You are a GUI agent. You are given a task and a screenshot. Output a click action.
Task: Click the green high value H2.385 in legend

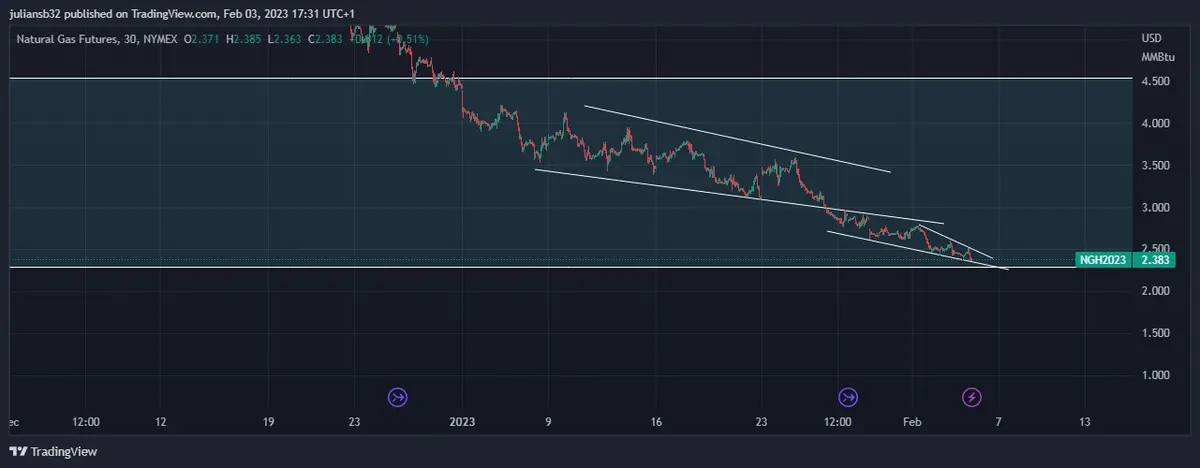click(x=246, y=38)
